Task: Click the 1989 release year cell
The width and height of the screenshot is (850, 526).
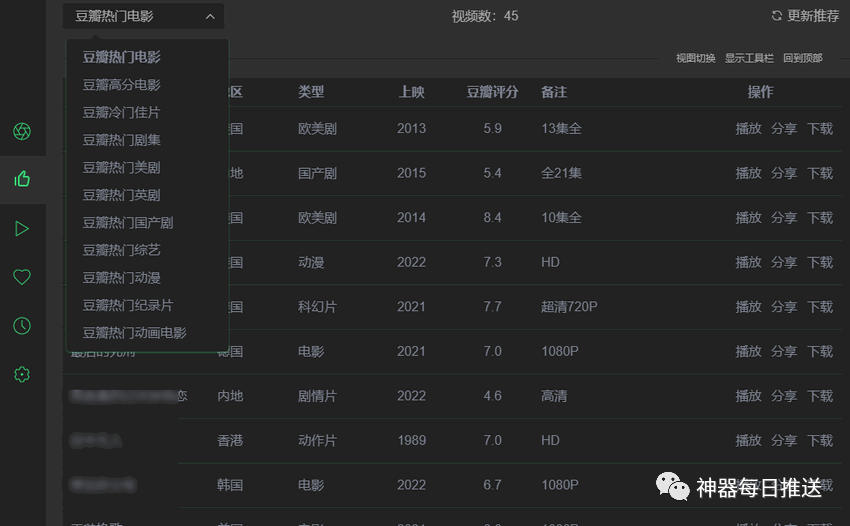Action: pos(411,440)
